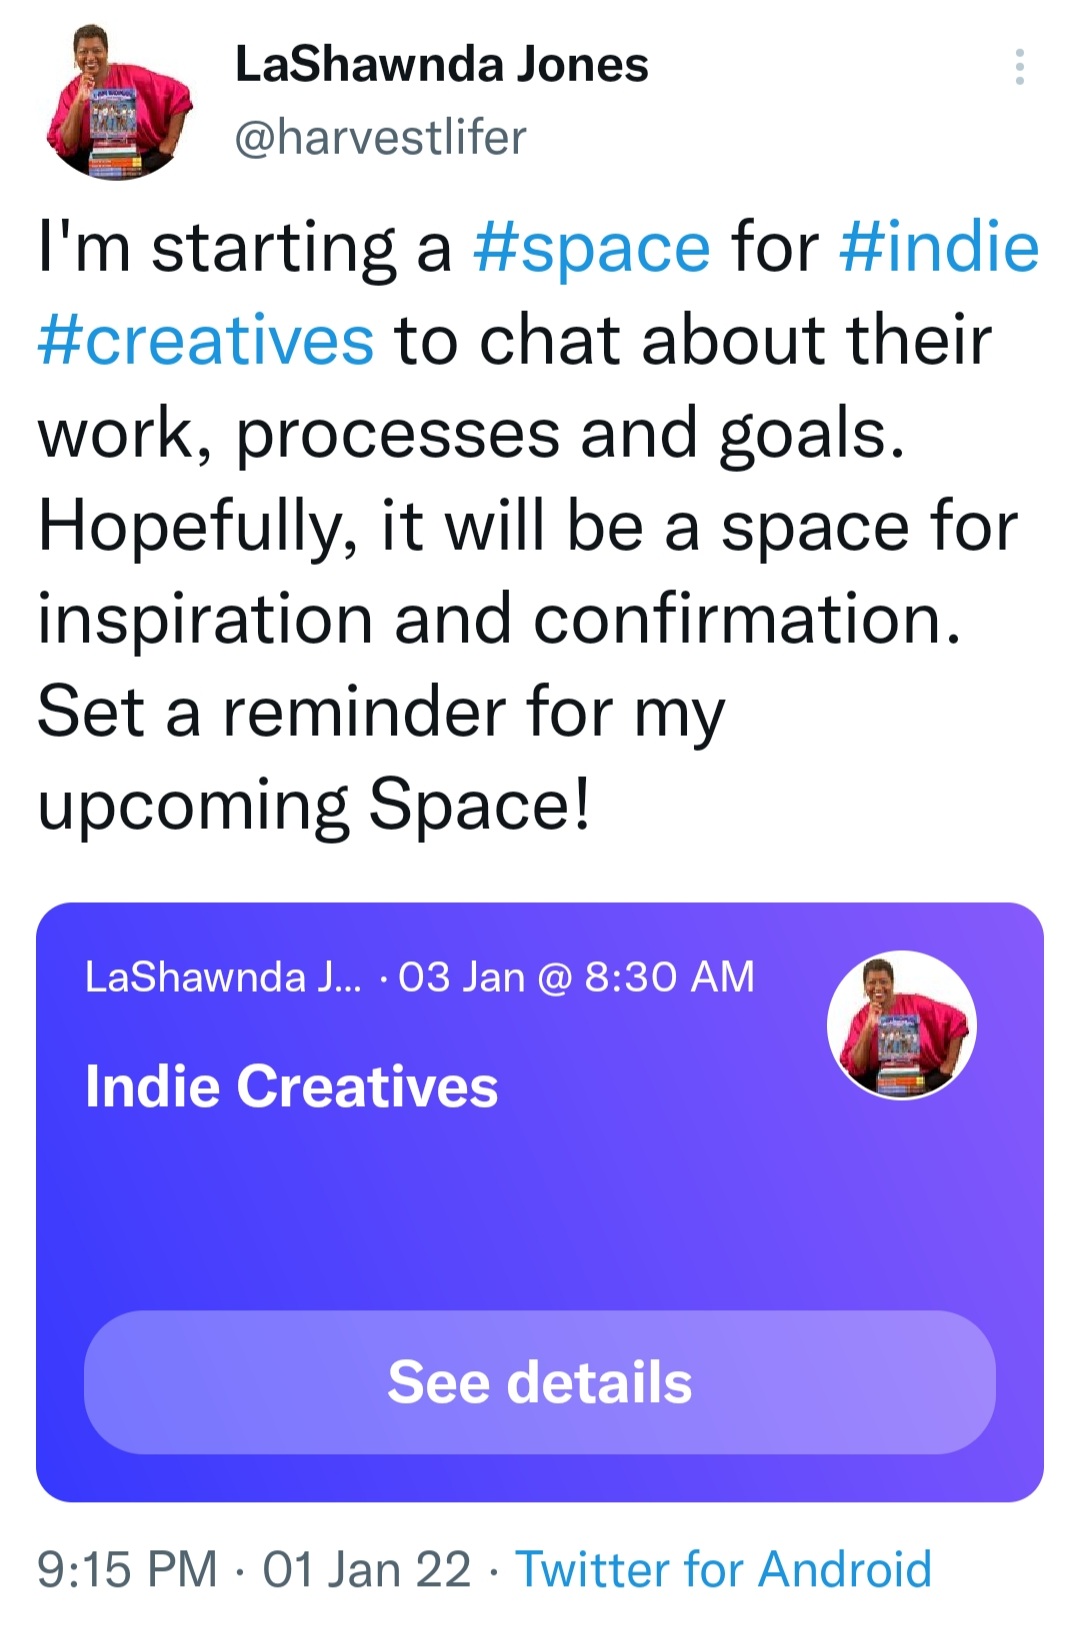Open the tweet's three-dot more options menu
The image size is (1080, 1632).
(x=1019, y=67)
